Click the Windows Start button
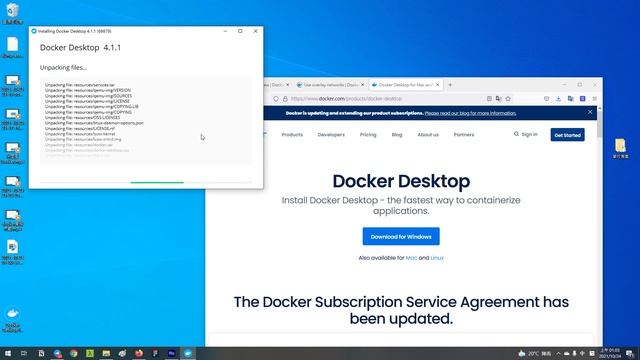The image size is (640, 360). (x=7, y=353)
